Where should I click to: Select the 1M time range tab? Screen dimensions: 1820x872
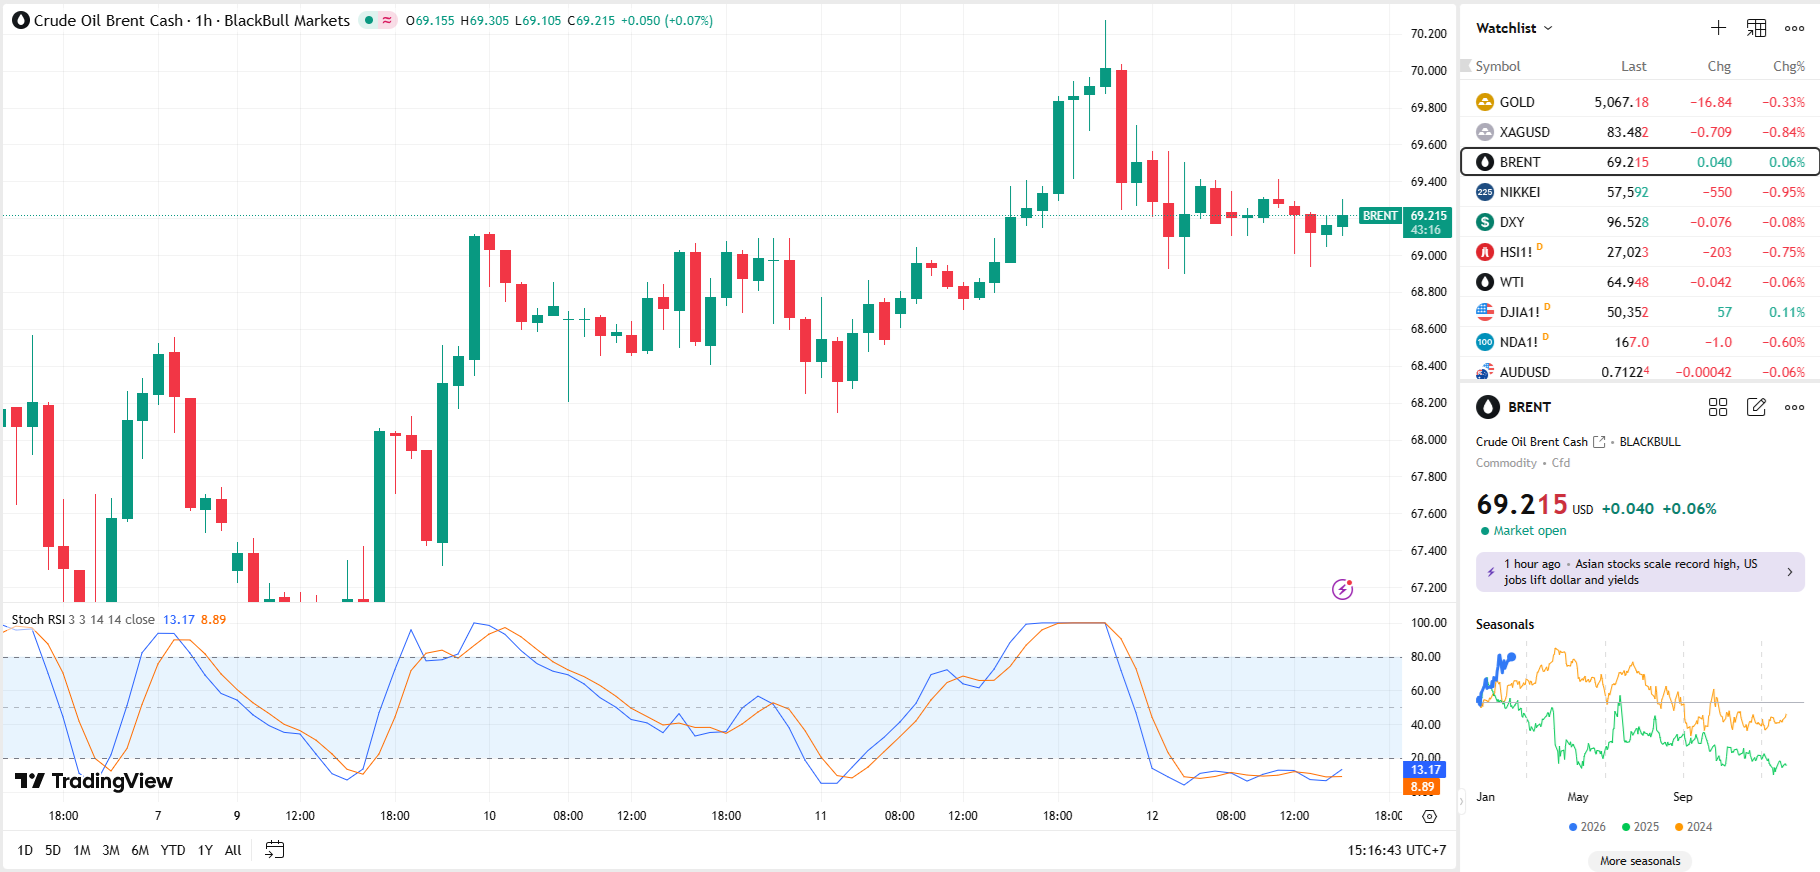click(x=82, y=850)
